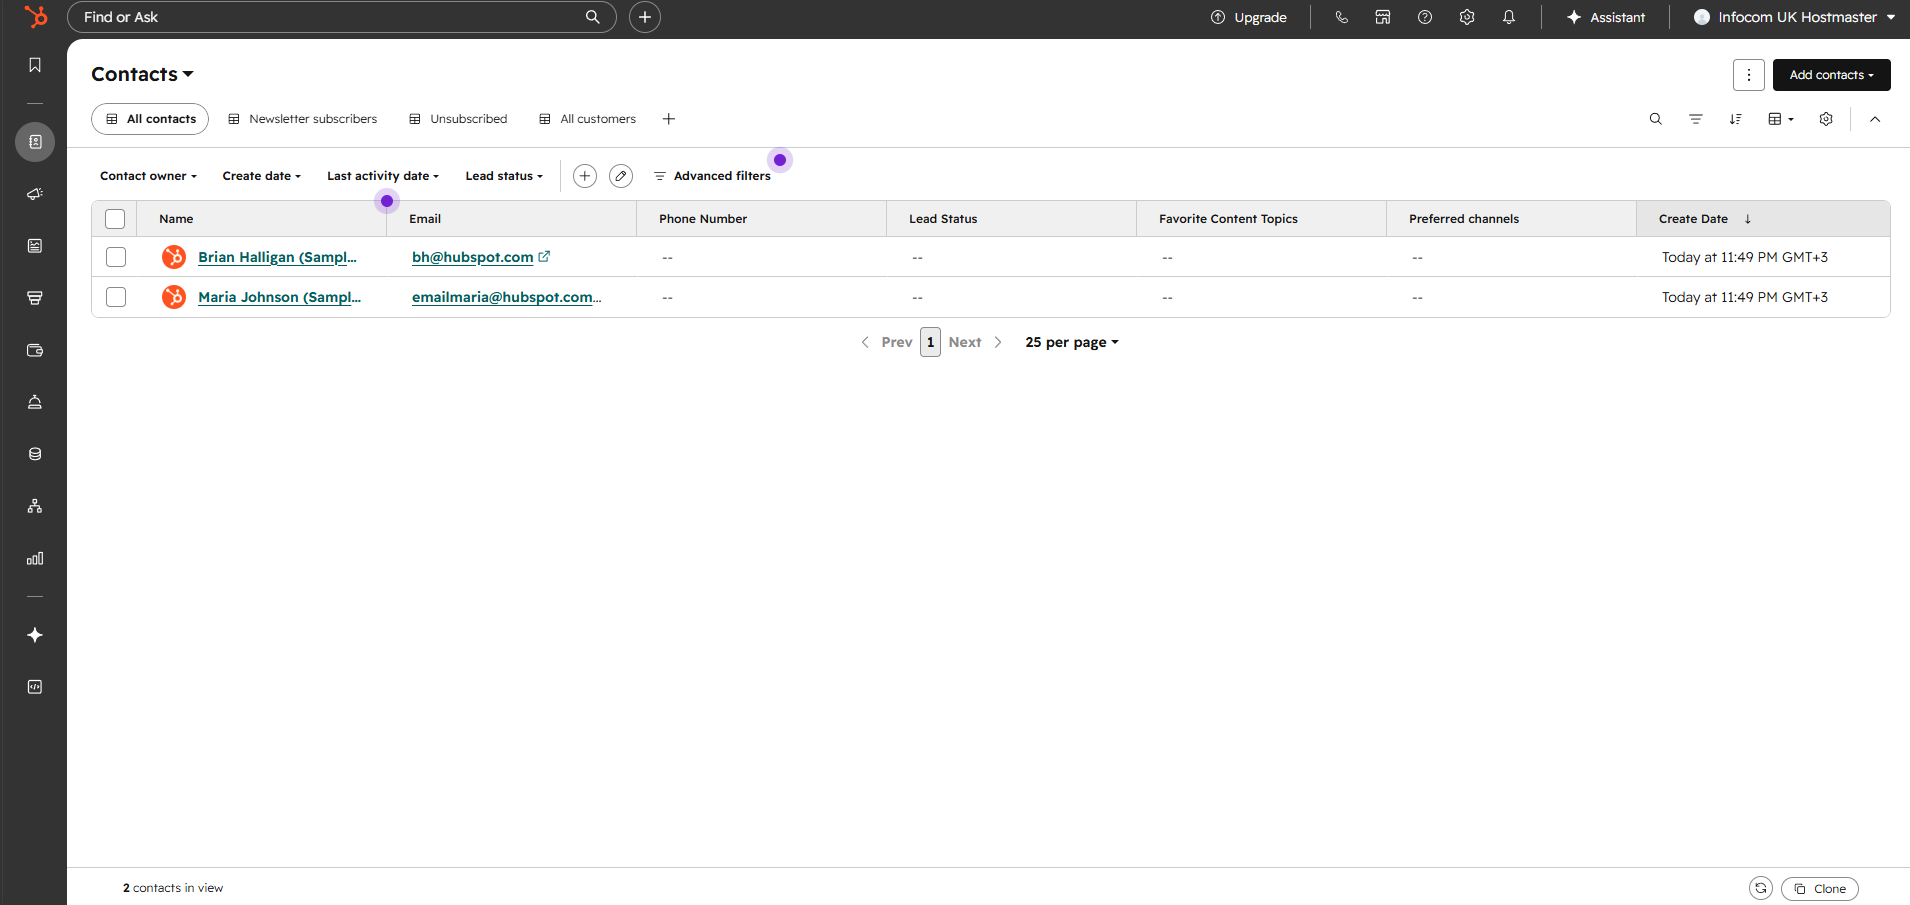The height and width of the screenshot is (905, 1910).
Task: Click page number 1
Action: pos(930,342)
